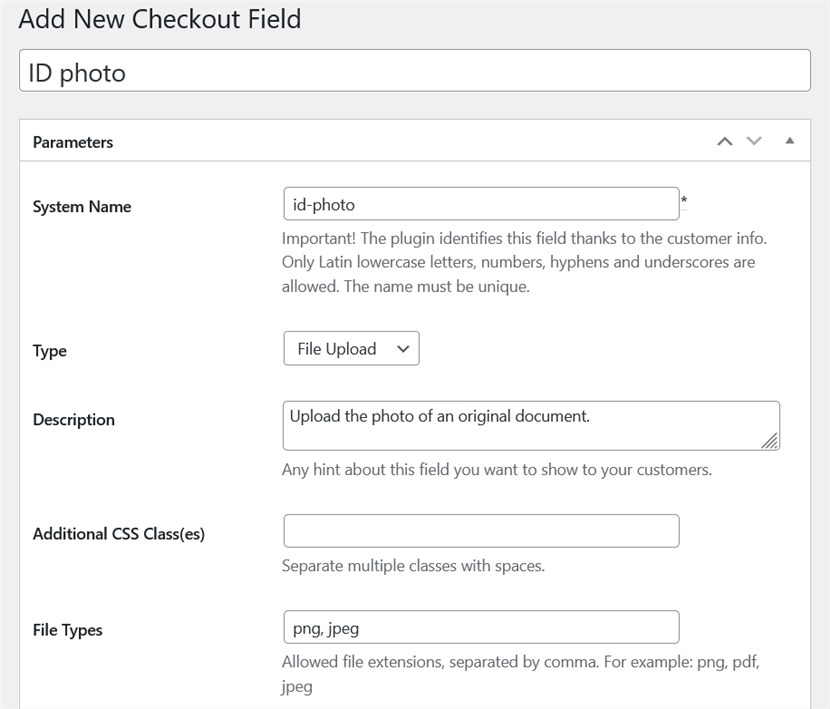Click the "Separate multiple classes with spaces" hint
The image size is (830, 709).
[413, 566]
